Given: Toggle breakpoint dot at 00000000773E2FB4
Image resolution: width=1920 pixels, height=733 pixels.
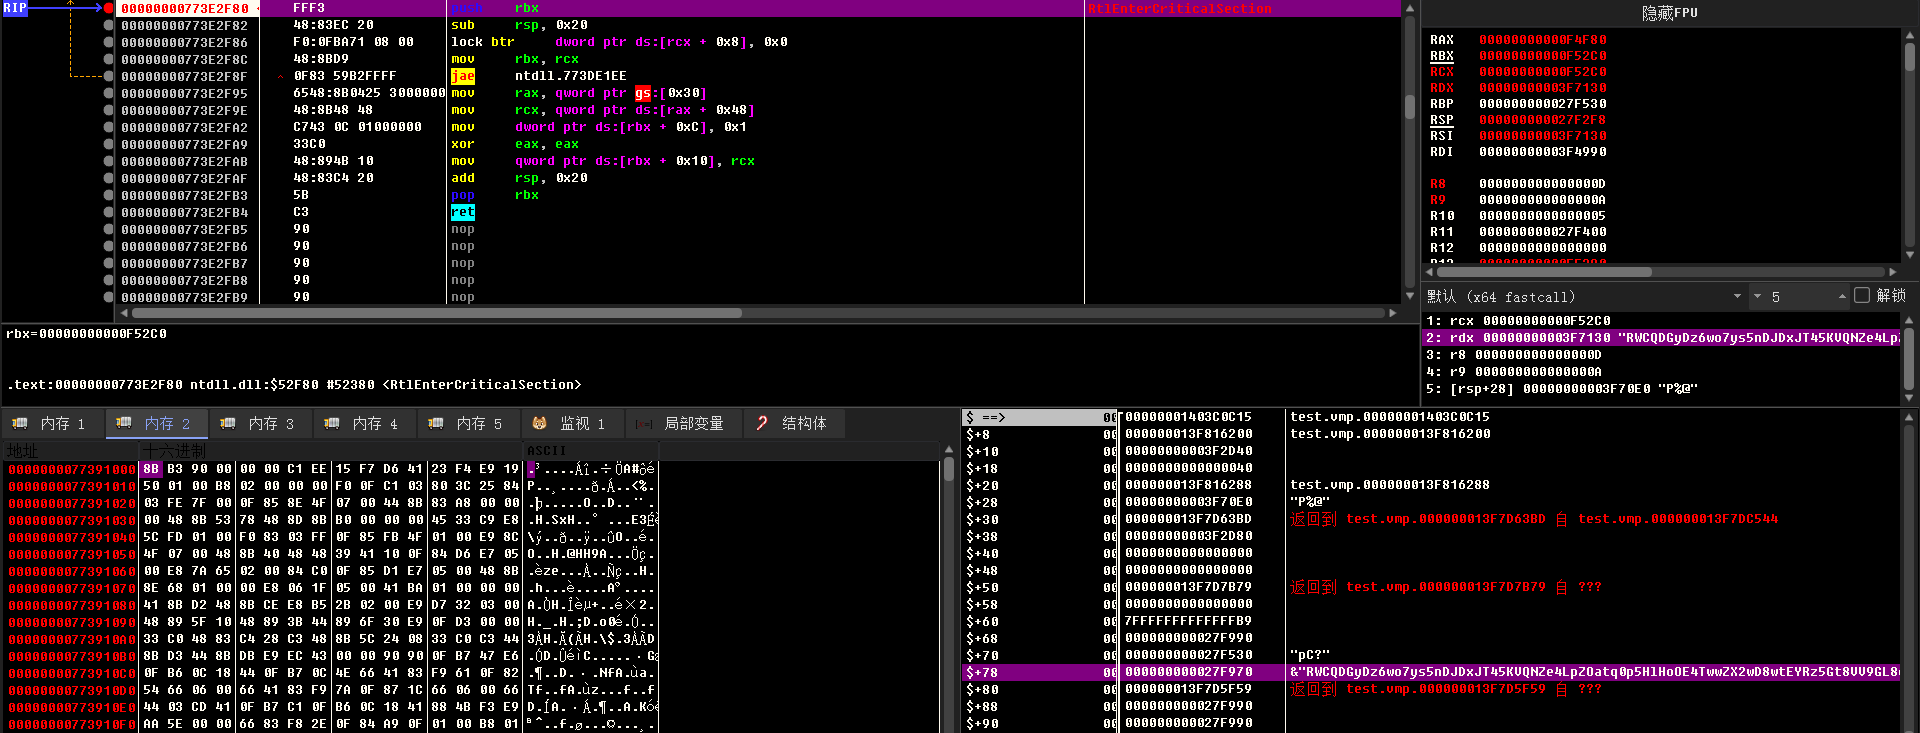Looking at the screenshot, I should point(108,212).
